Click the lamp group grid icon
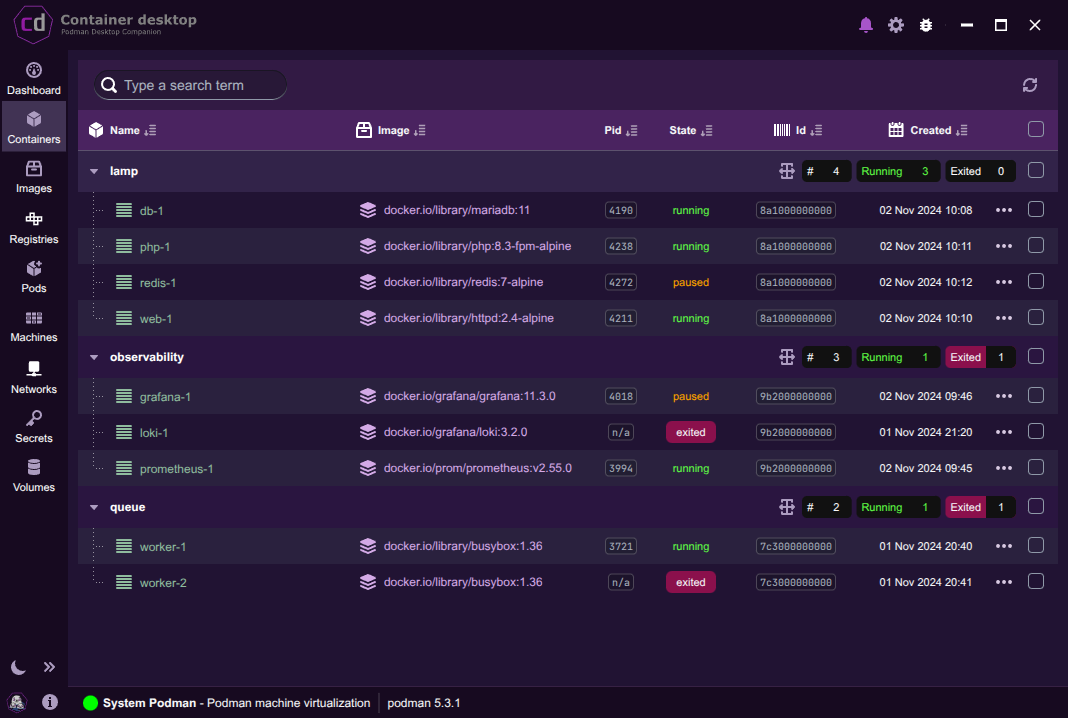The image size is (1068, 718). [x=787, y=171]
